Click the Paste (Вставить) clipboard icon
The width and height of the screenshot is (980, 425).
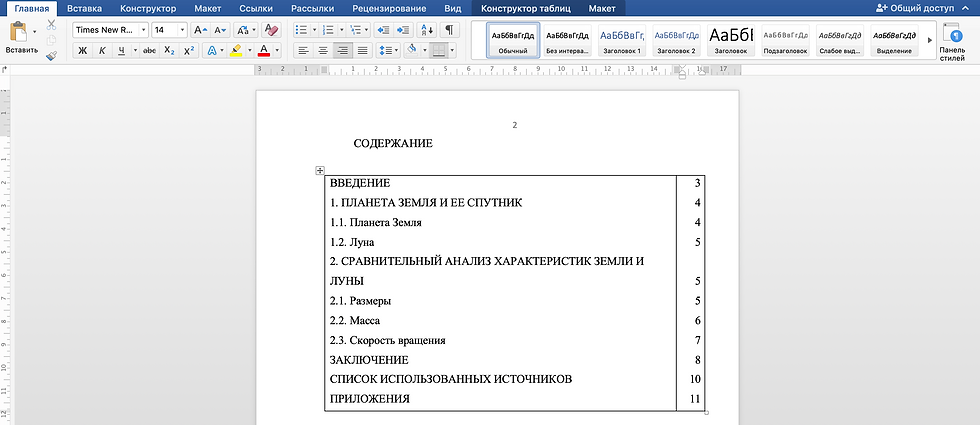(19, 32)
